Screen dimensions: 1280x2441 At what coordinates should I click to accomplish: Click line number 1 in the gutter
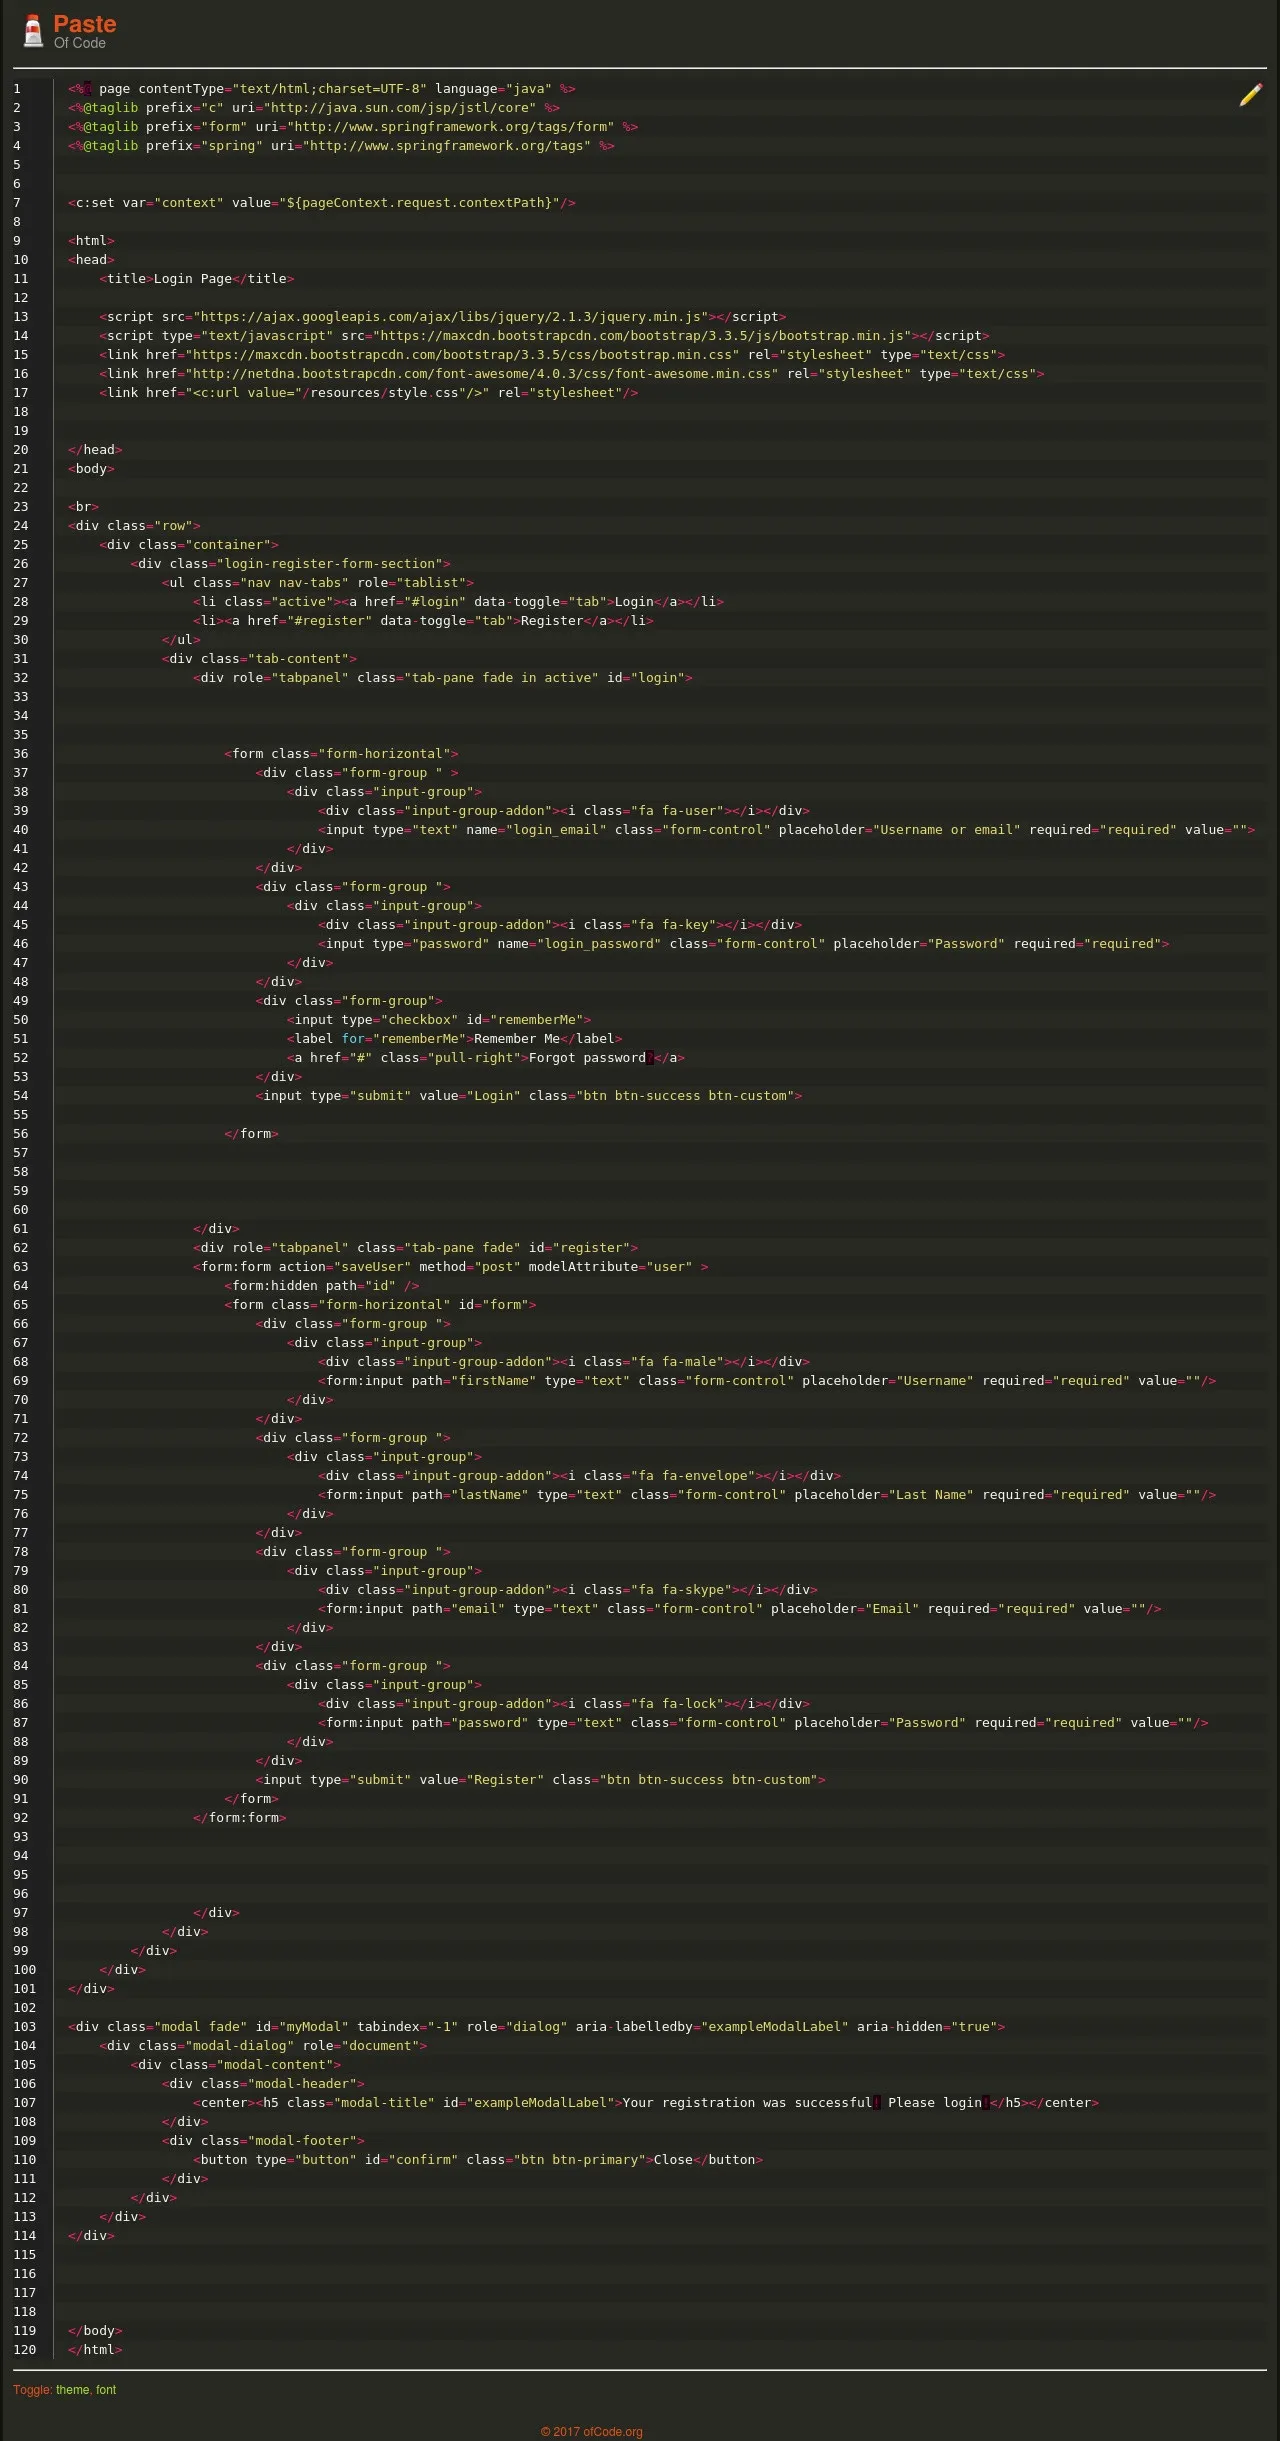(17, 89)
